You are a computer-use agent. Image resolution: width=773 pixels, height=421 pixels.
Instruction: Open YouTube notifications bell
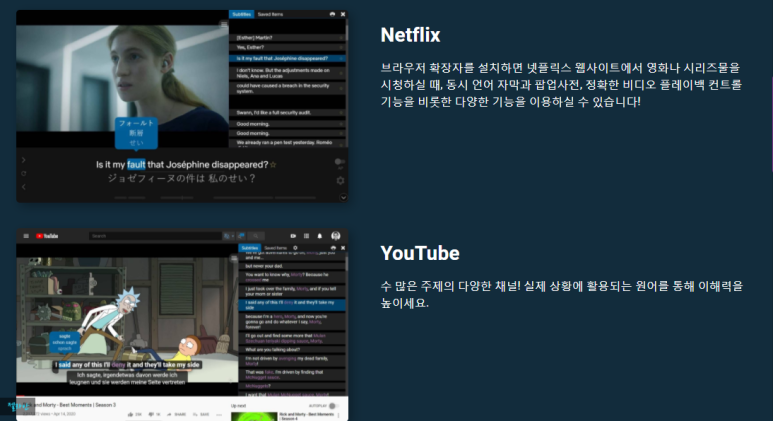point(319,236)
